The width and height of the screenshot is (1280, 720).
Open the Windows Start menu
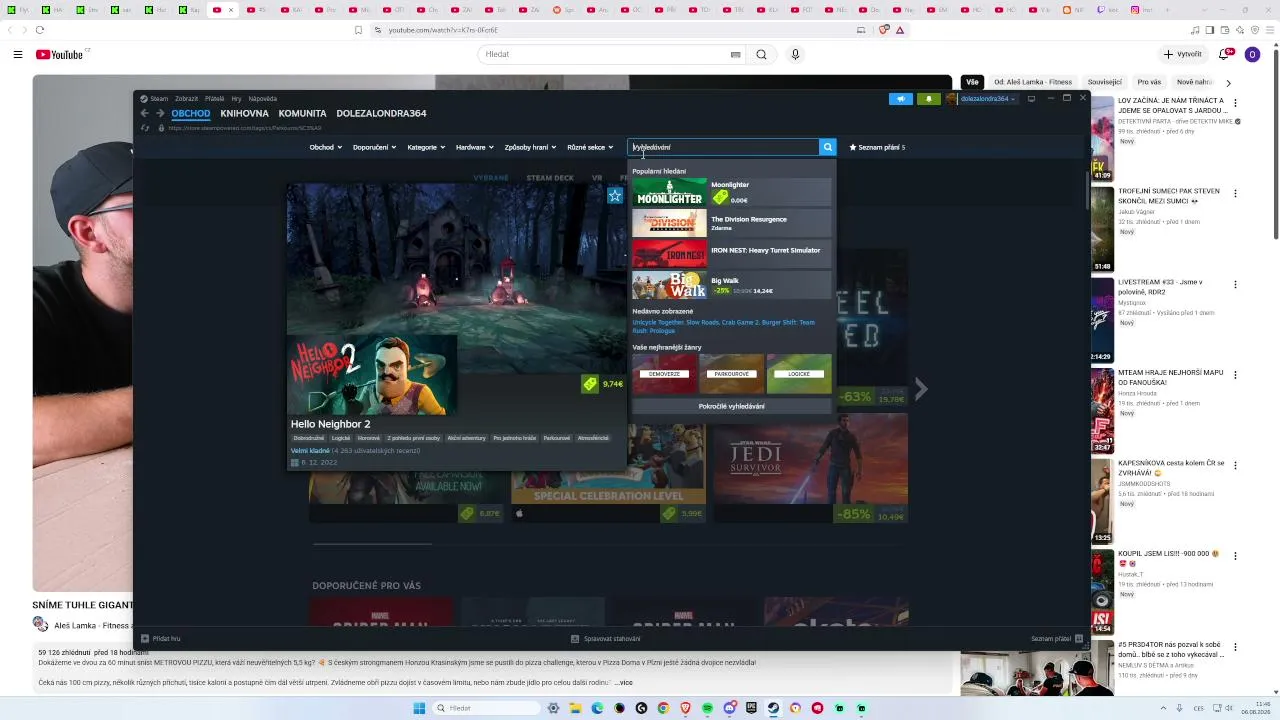click(x=420, y=708)
